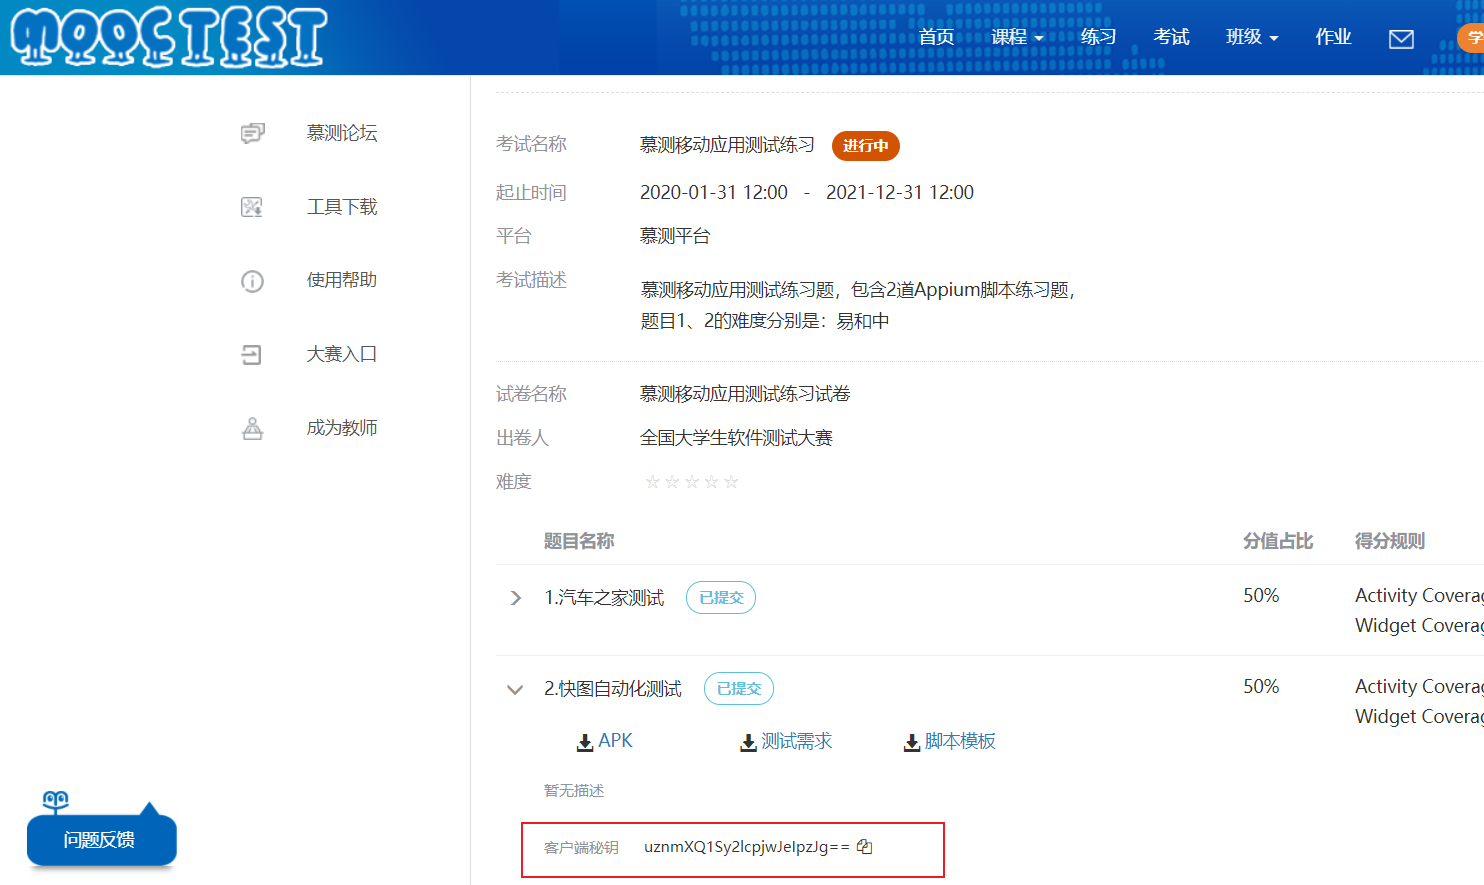Click the 工具下载 tools icon
Screen dimensions: 1484x885
click(252, 207)
